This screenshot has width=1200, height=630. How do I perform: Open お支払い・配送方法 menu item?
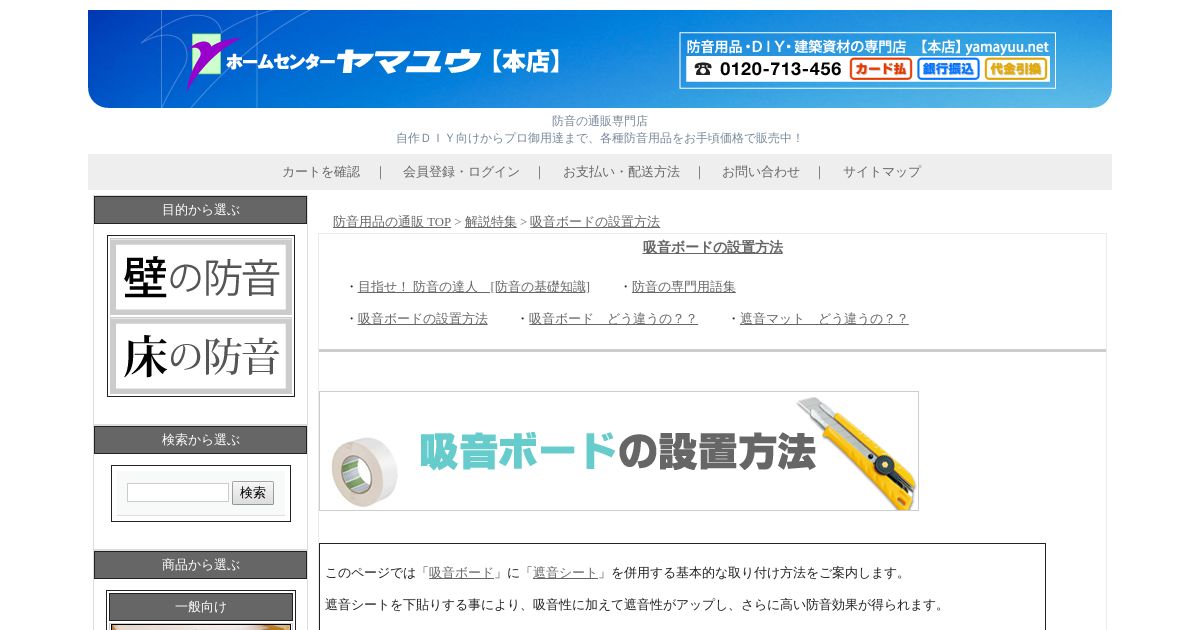[621, 172]
